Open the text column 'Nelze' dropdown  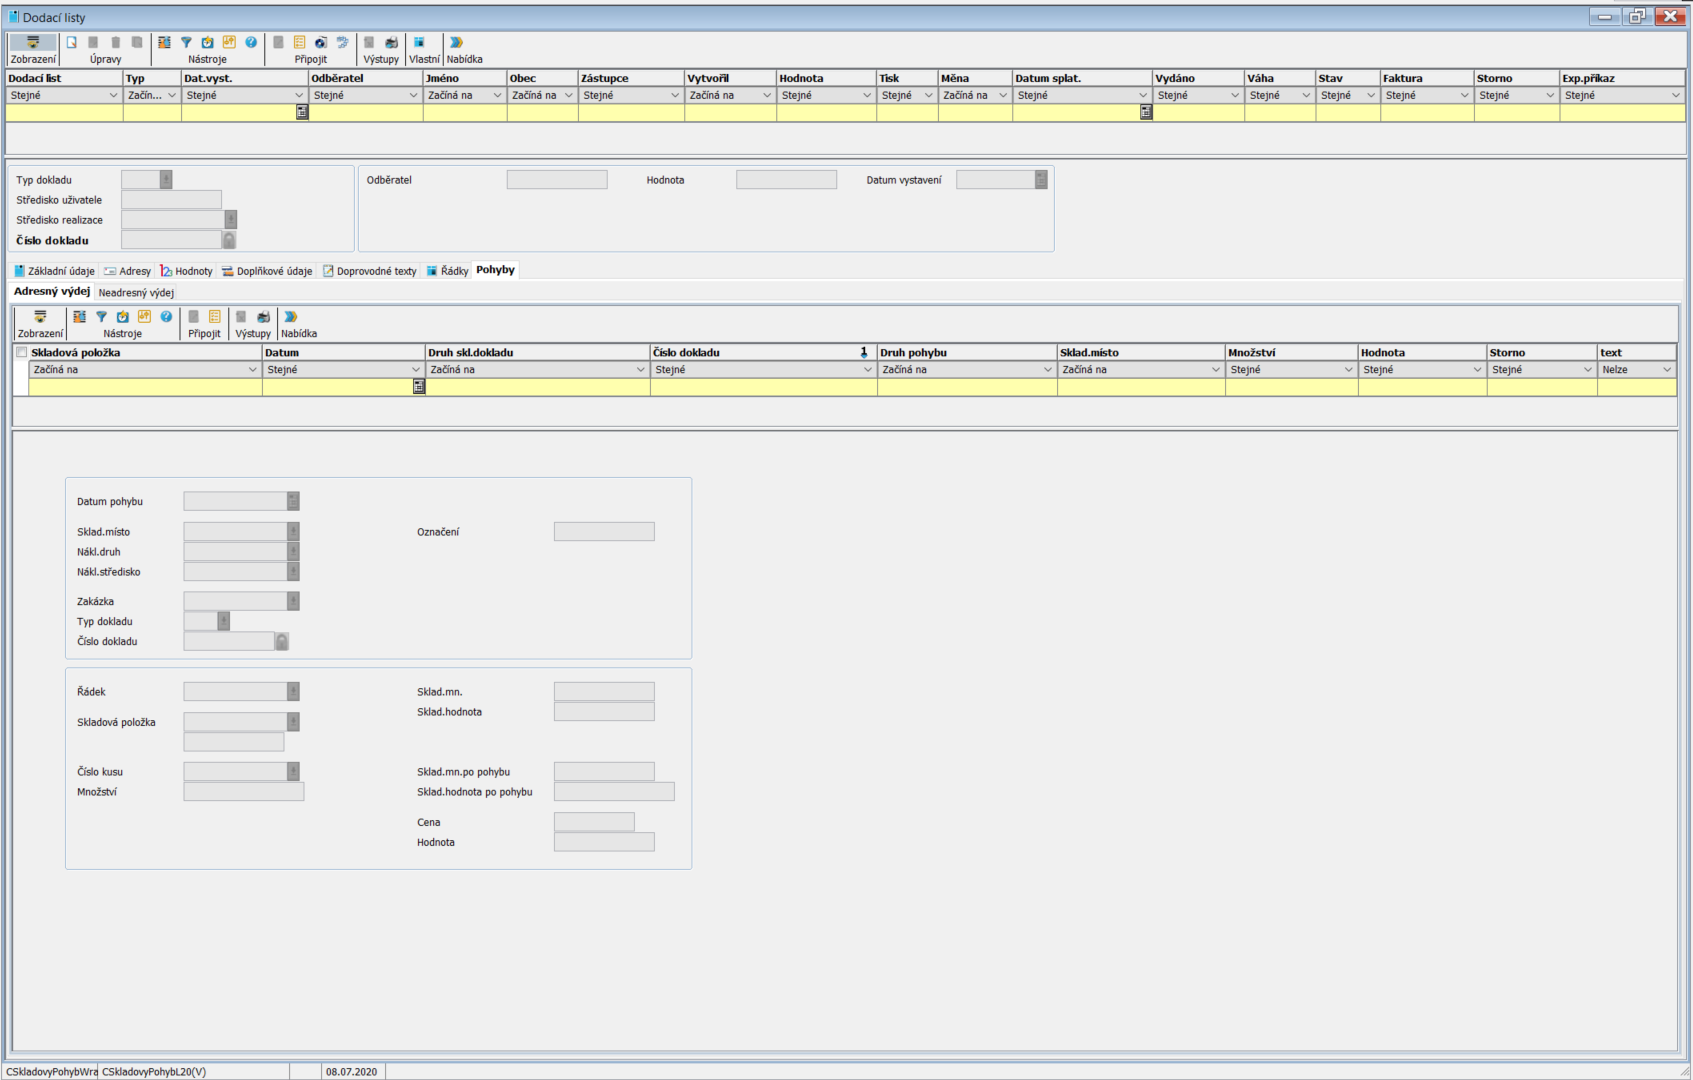pos(1666,370)
